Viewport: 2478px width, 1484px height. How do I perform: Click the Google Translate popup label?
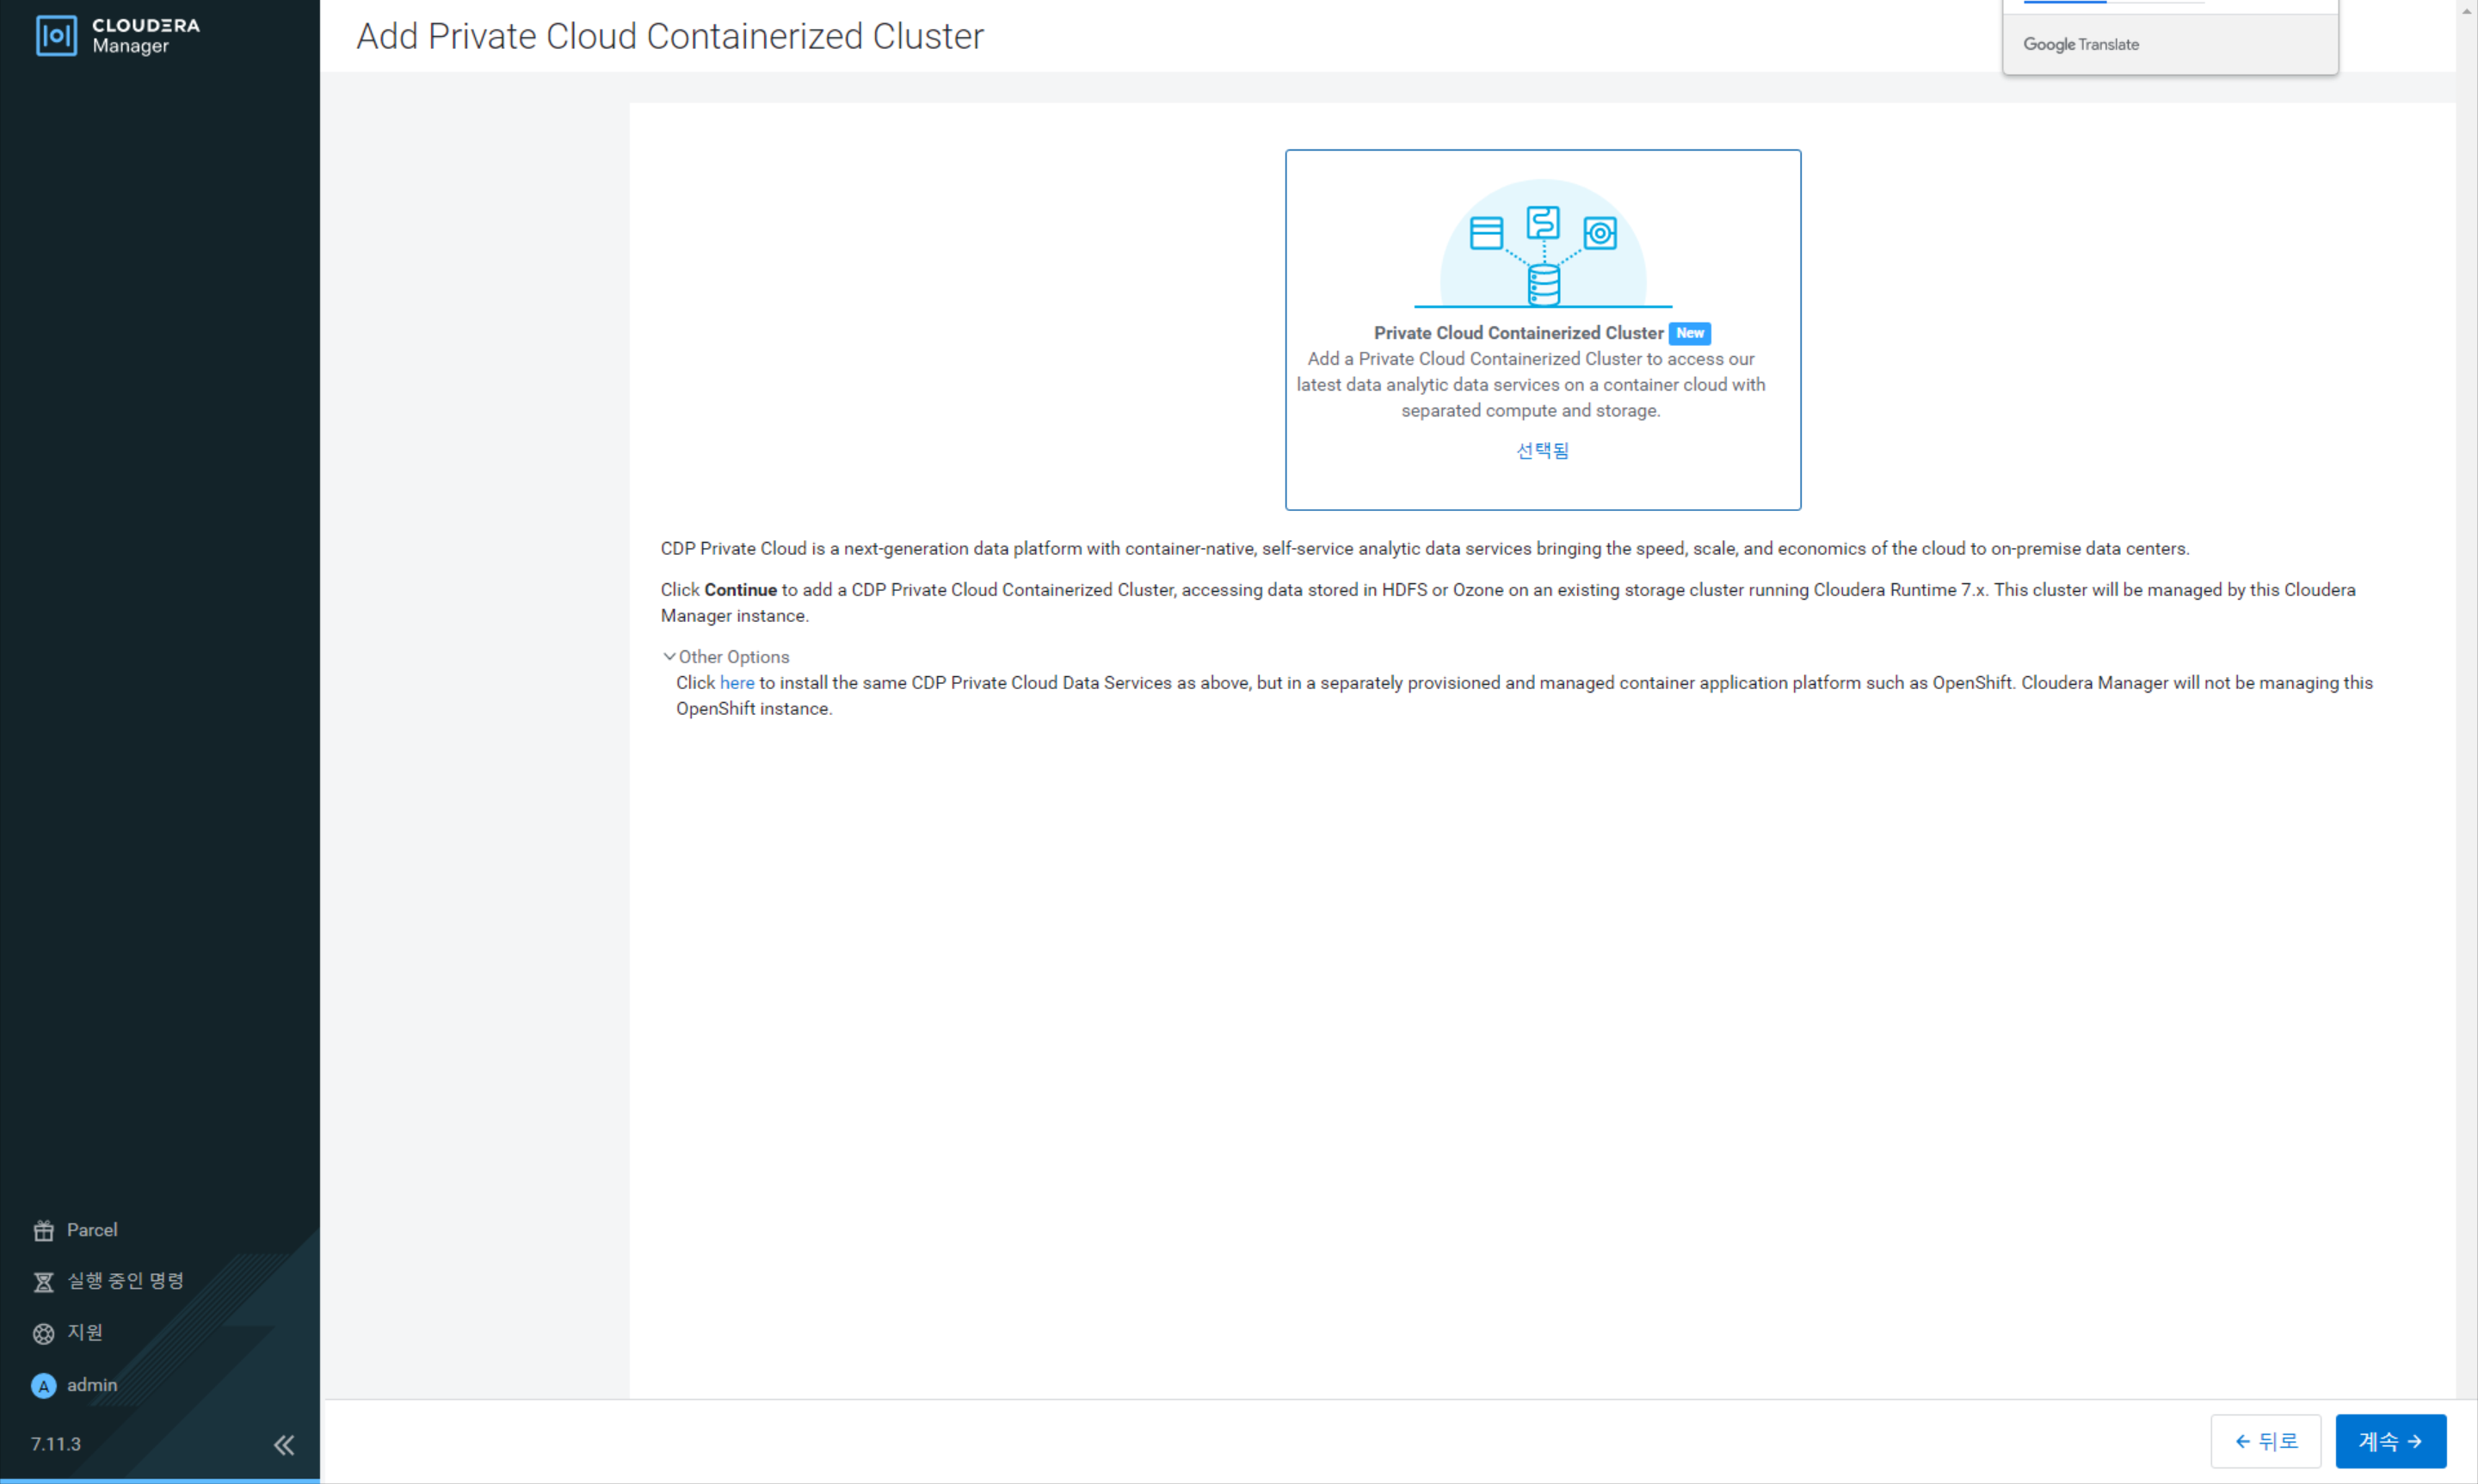click(2080, 44)
